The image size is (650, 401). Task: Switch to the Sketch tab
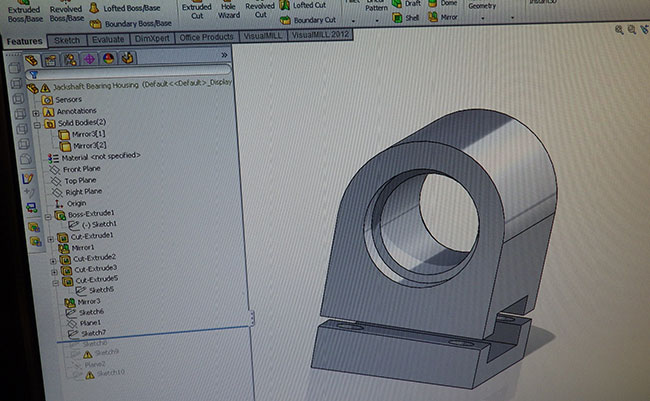tap(67, 40)
